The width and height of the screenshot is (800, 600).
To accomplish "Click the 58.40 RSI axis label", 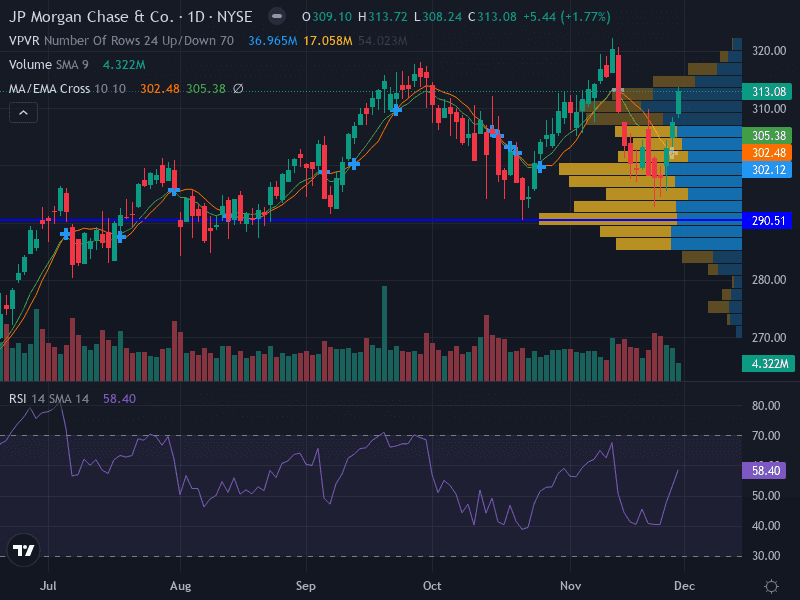I will tap(764, 470).
